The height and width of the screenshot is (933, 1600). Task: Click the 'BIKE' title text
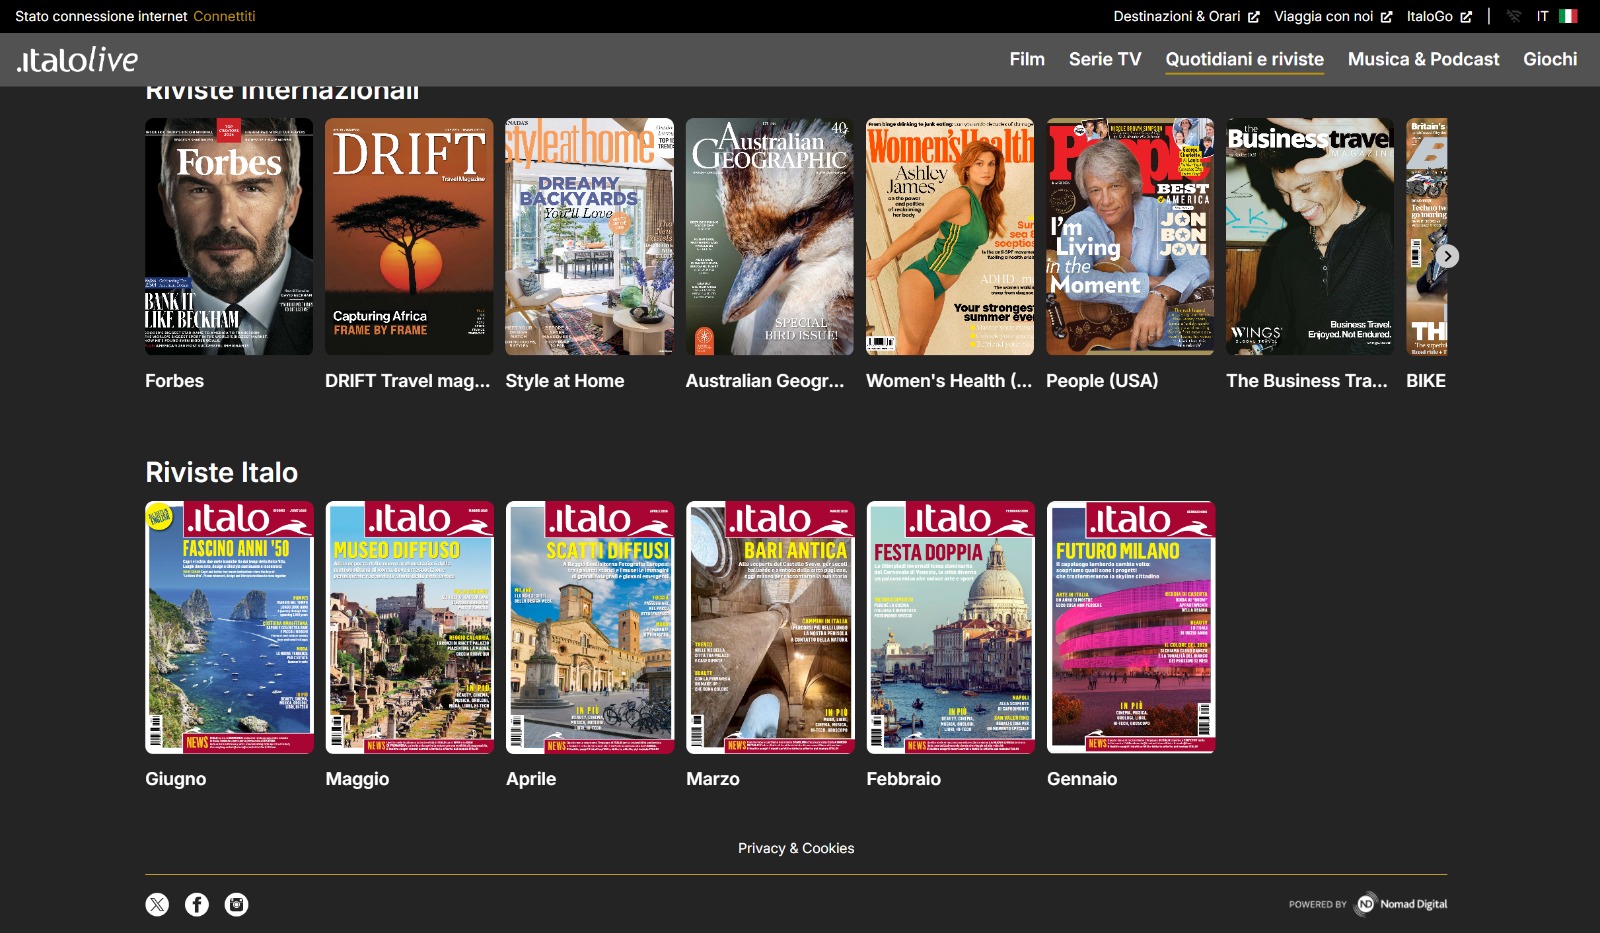coord(1426,381)
